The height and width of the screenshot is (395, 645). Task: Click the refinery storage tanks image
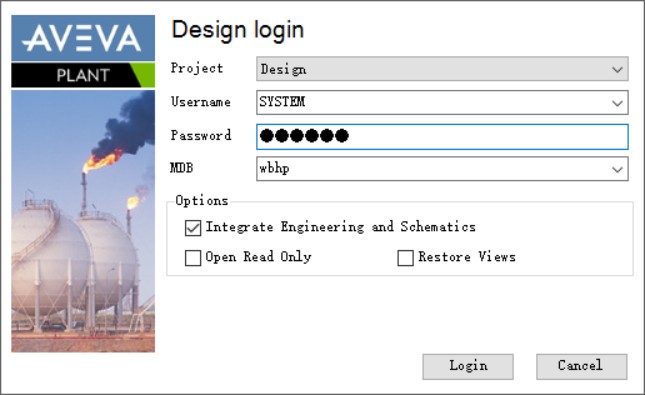[x=83, y=221]
